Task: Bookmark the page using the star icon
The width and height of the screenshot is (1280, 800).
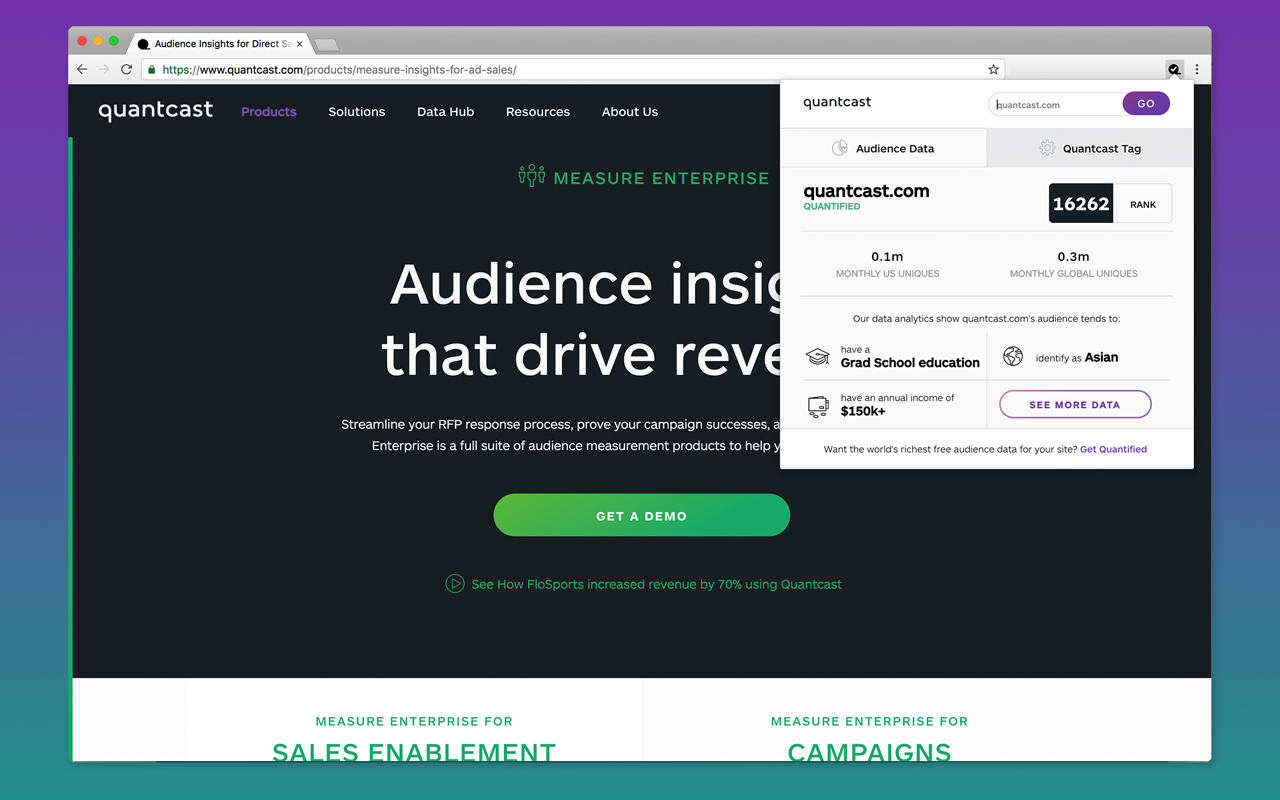Action: tap(993, 70)
